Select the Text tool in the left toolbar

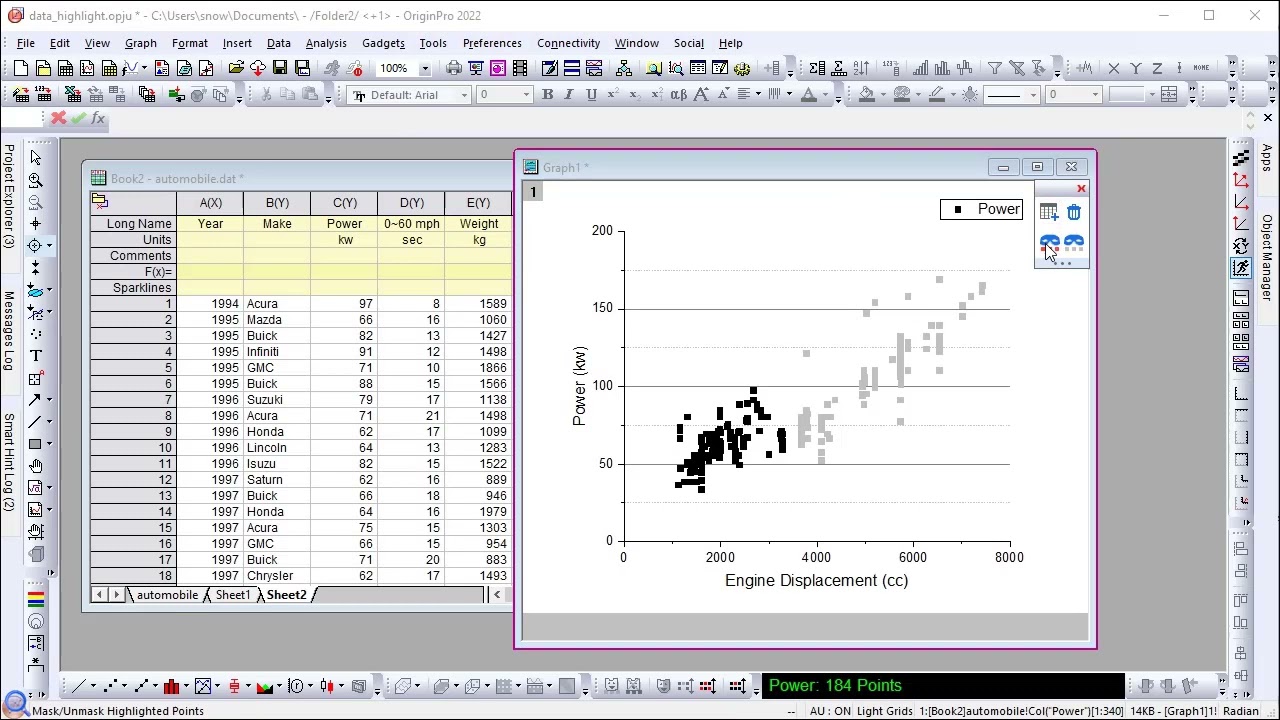[x=36, y=356]
